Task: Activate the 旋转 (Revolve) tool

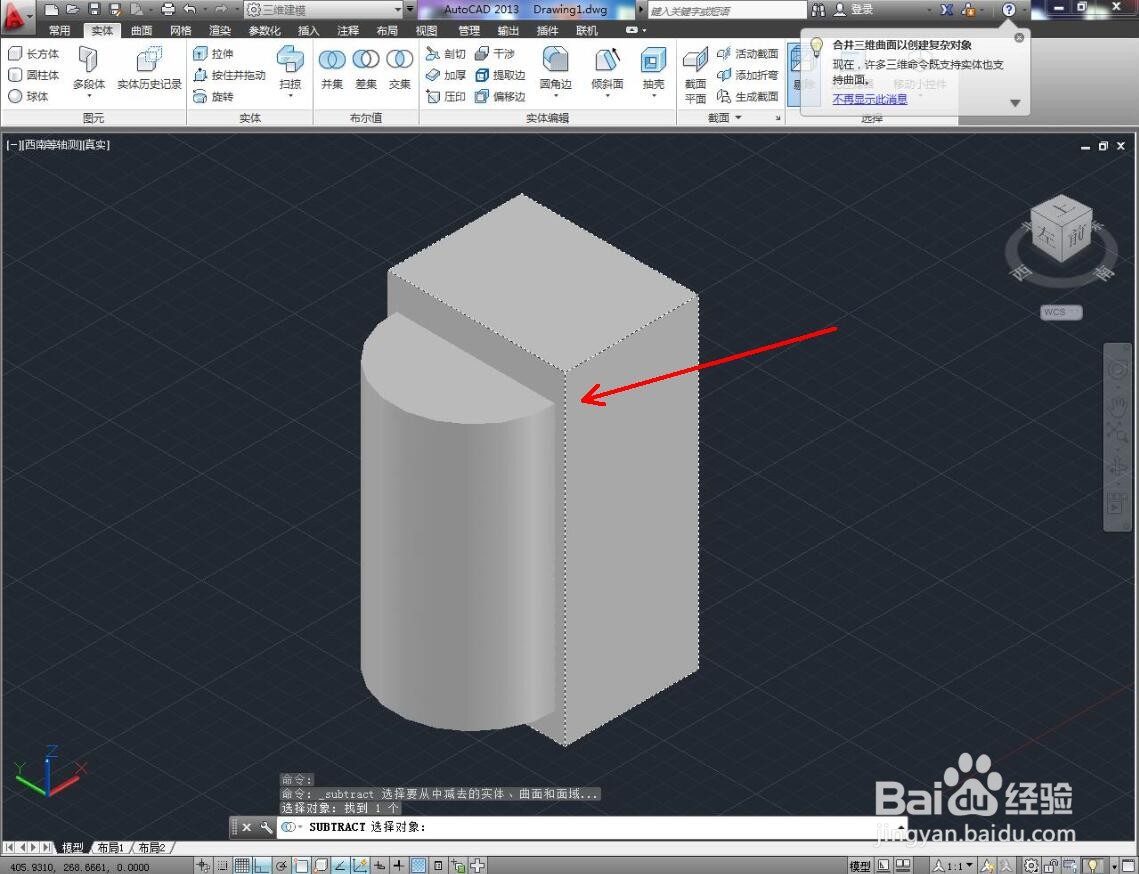Action: point(214,96)
